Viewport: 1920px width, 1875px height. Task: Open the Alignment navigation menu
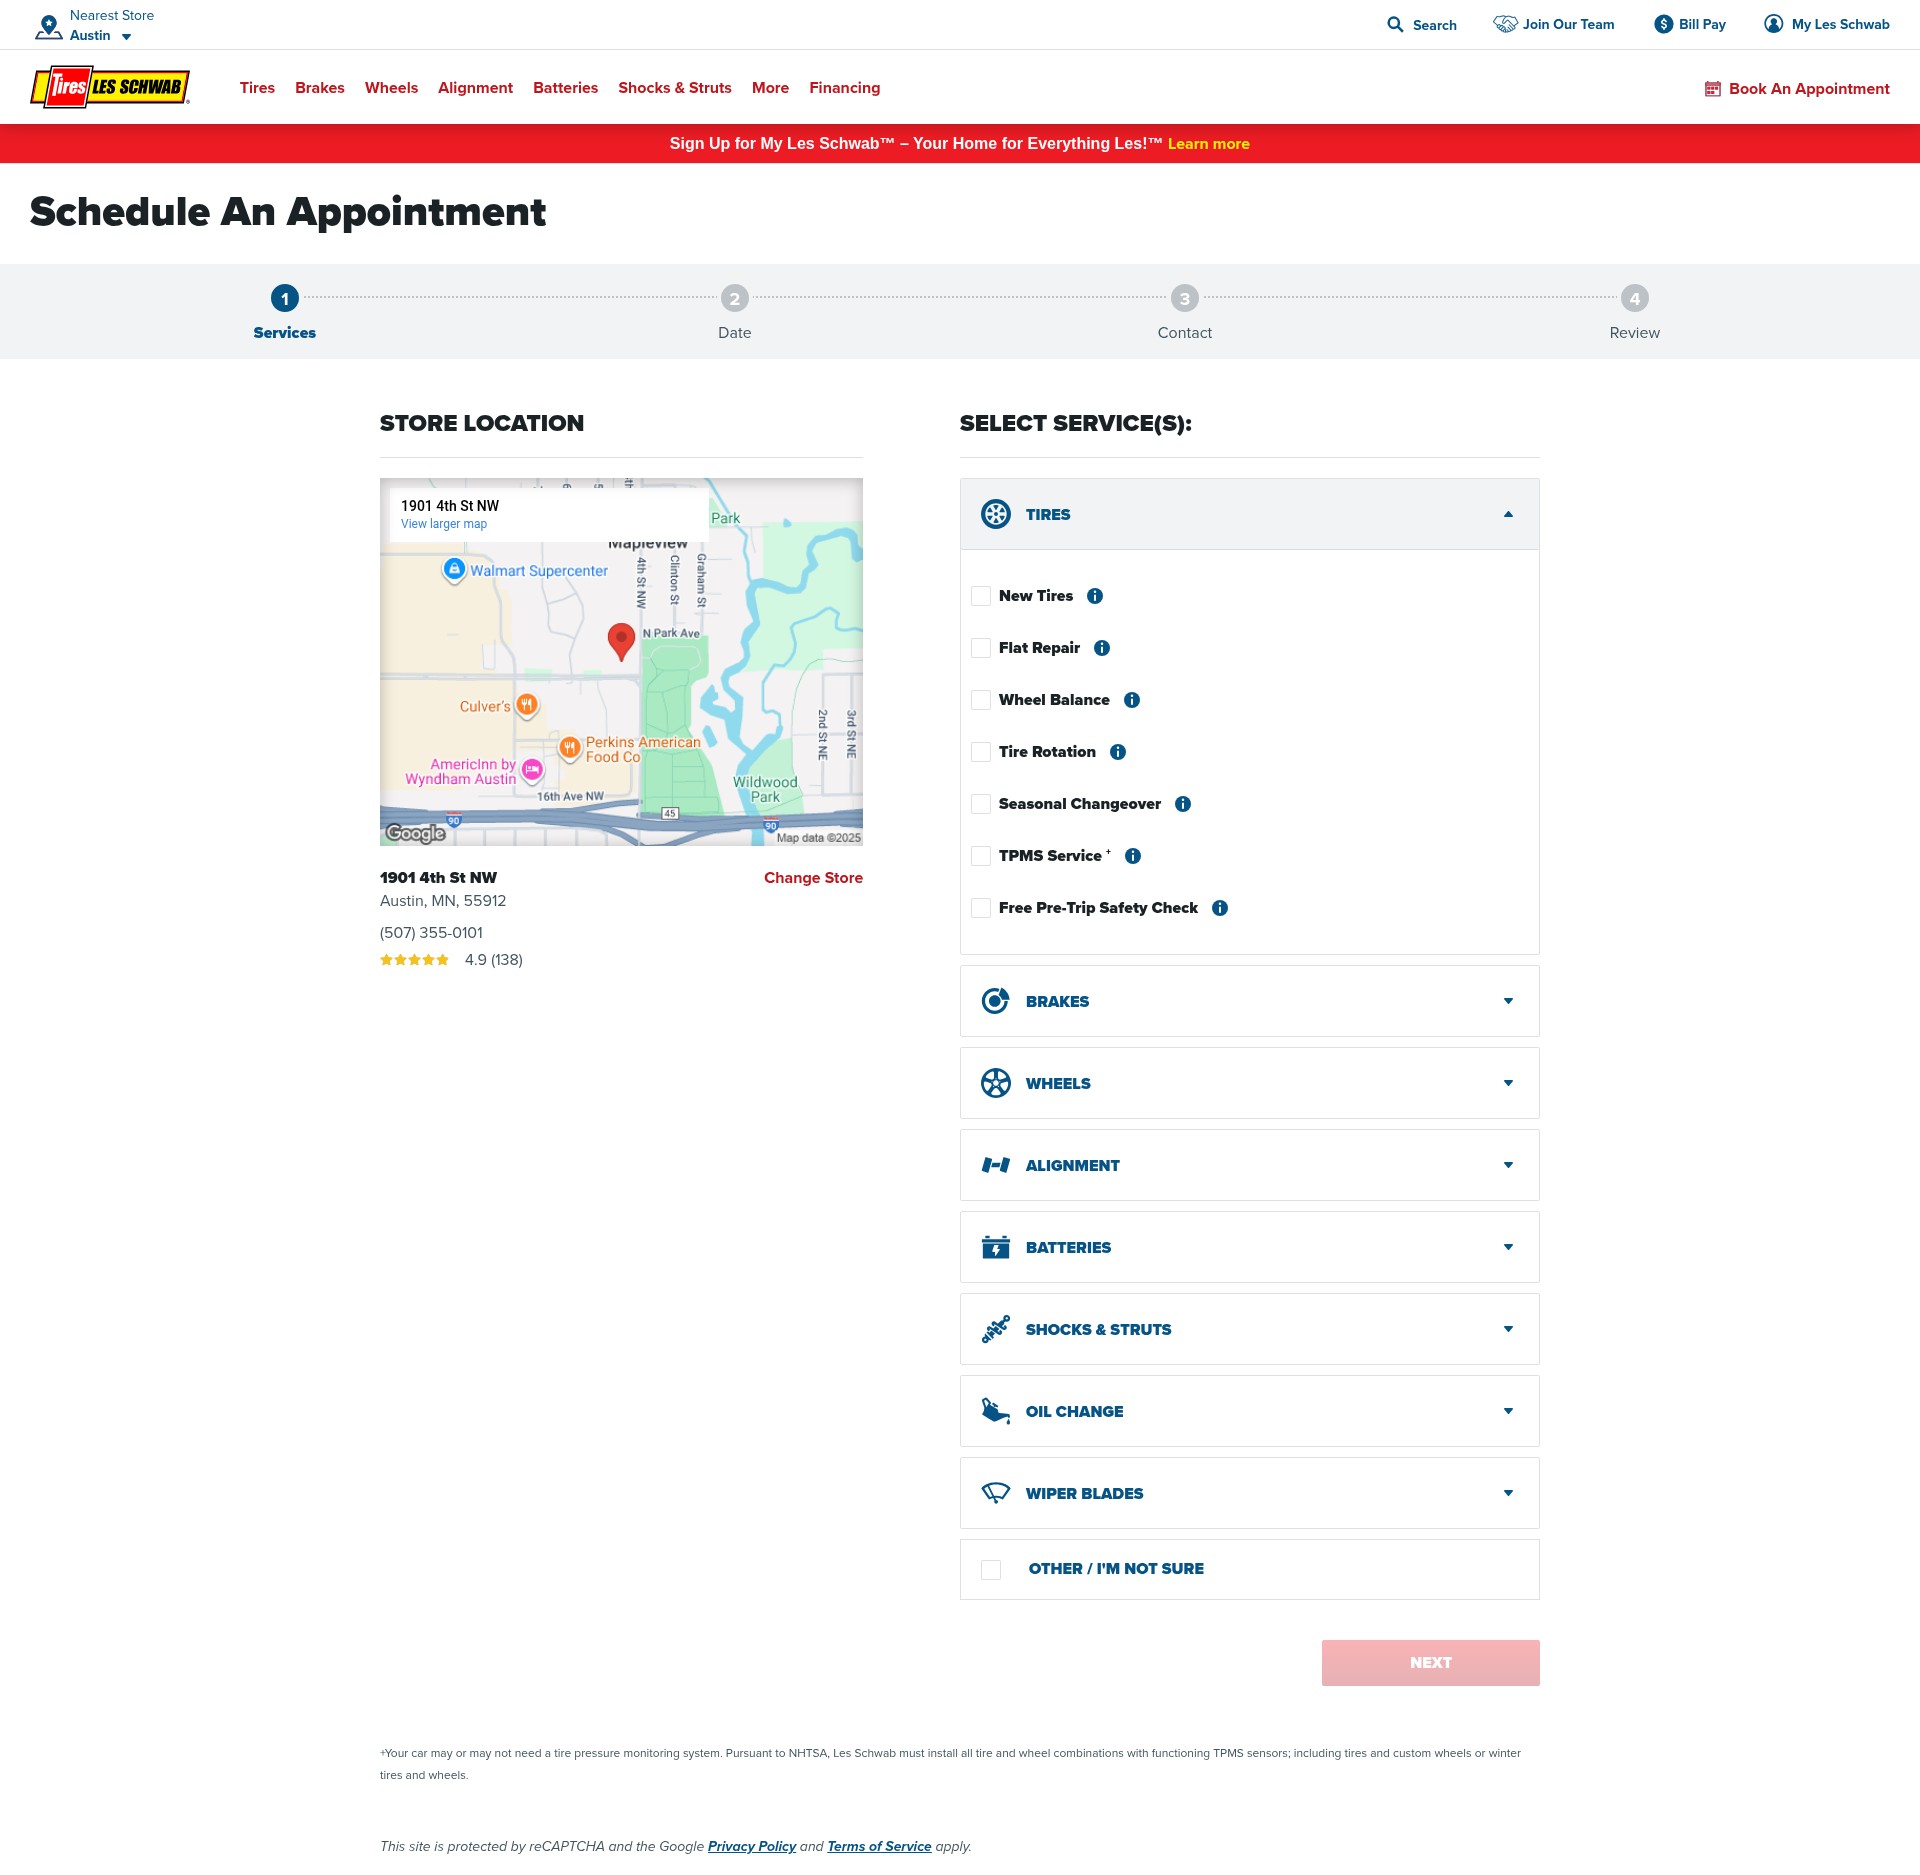(x=475, y=88)
